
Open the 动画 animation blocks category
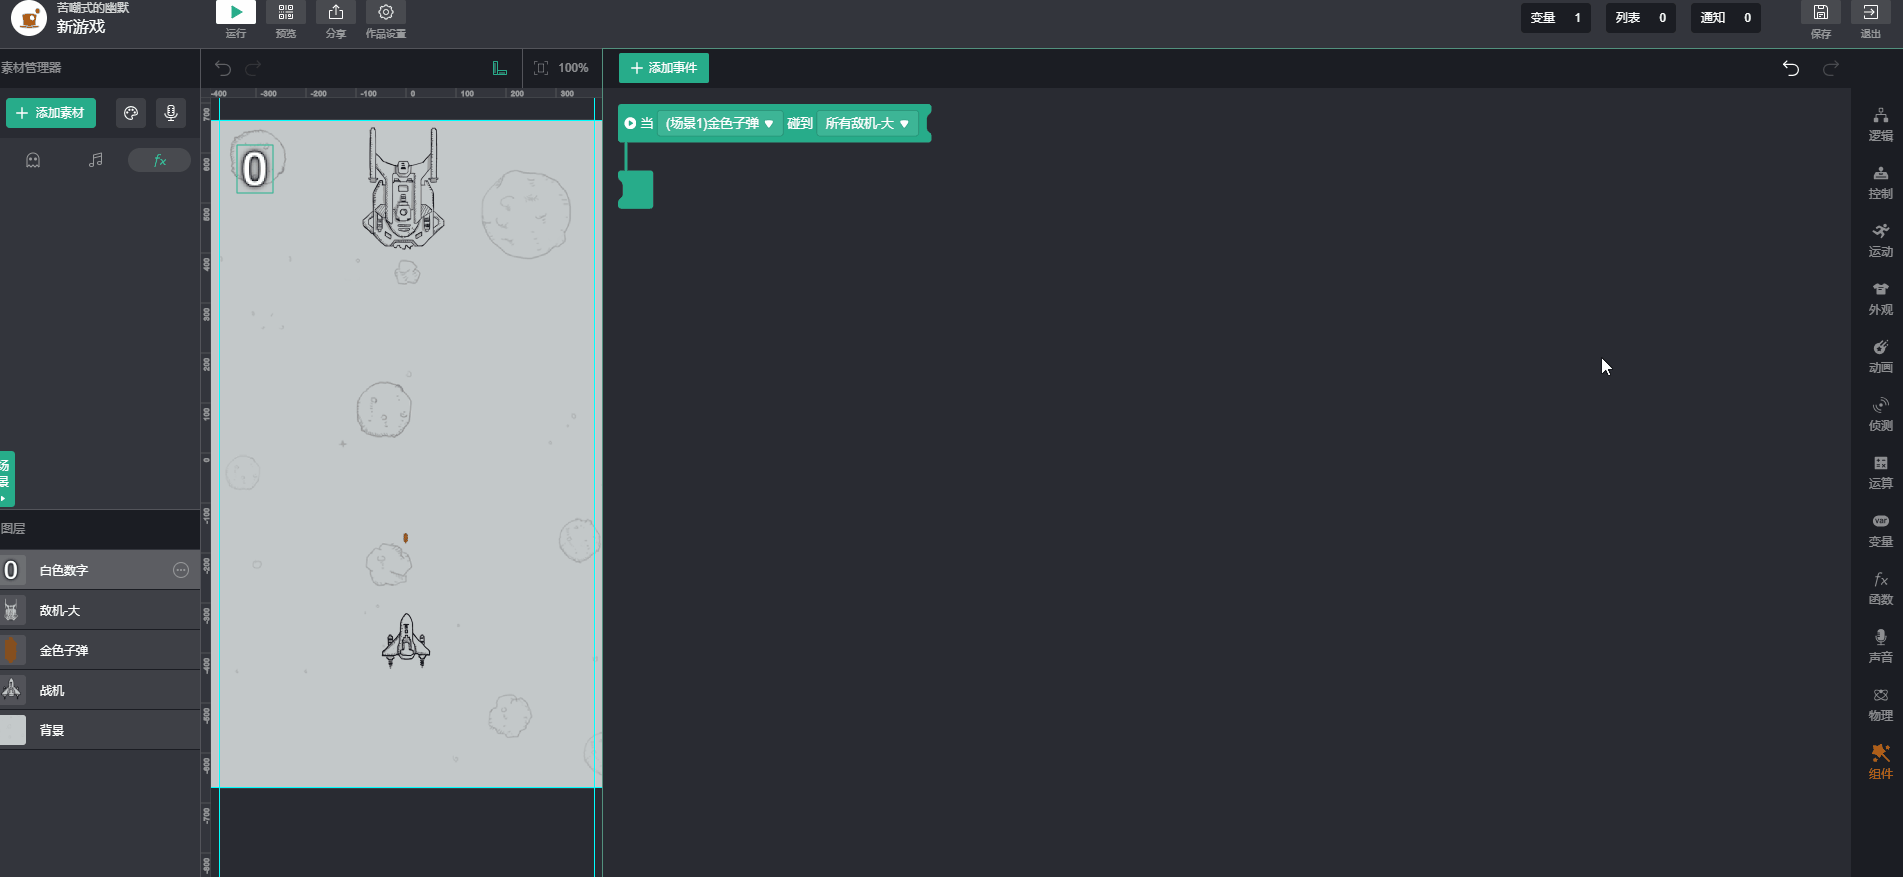point(1880,357)
